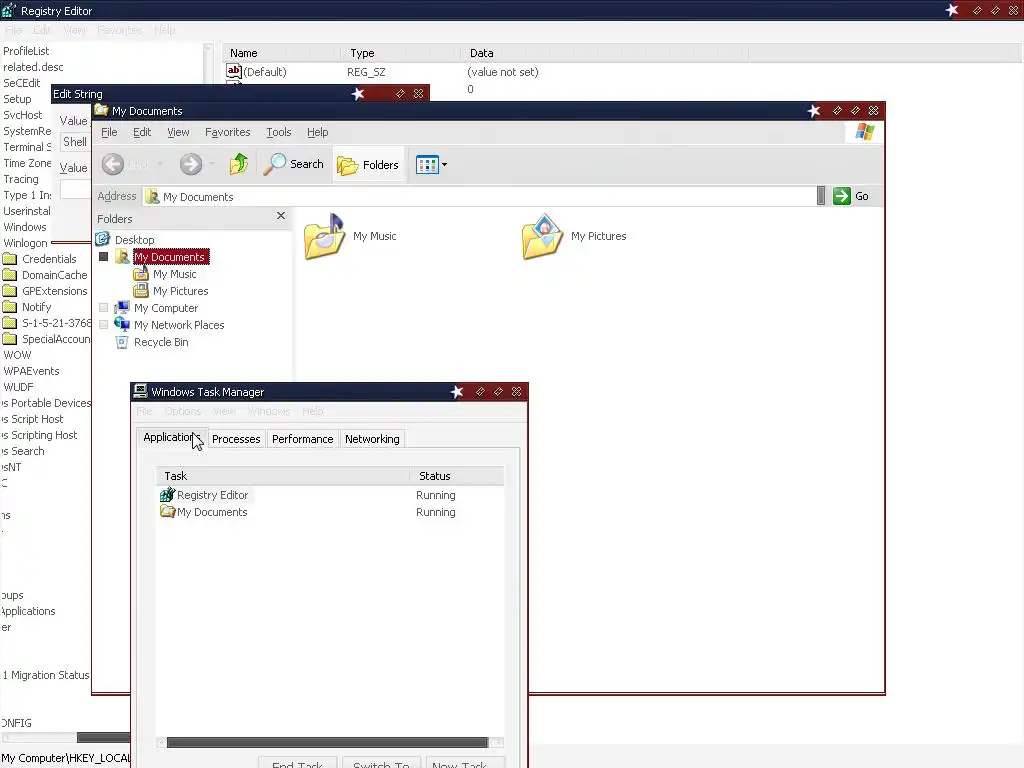Click the star icon in Edit String titlebar
This screenshot has width=1024, height=768.
click(x=358, y=94)
